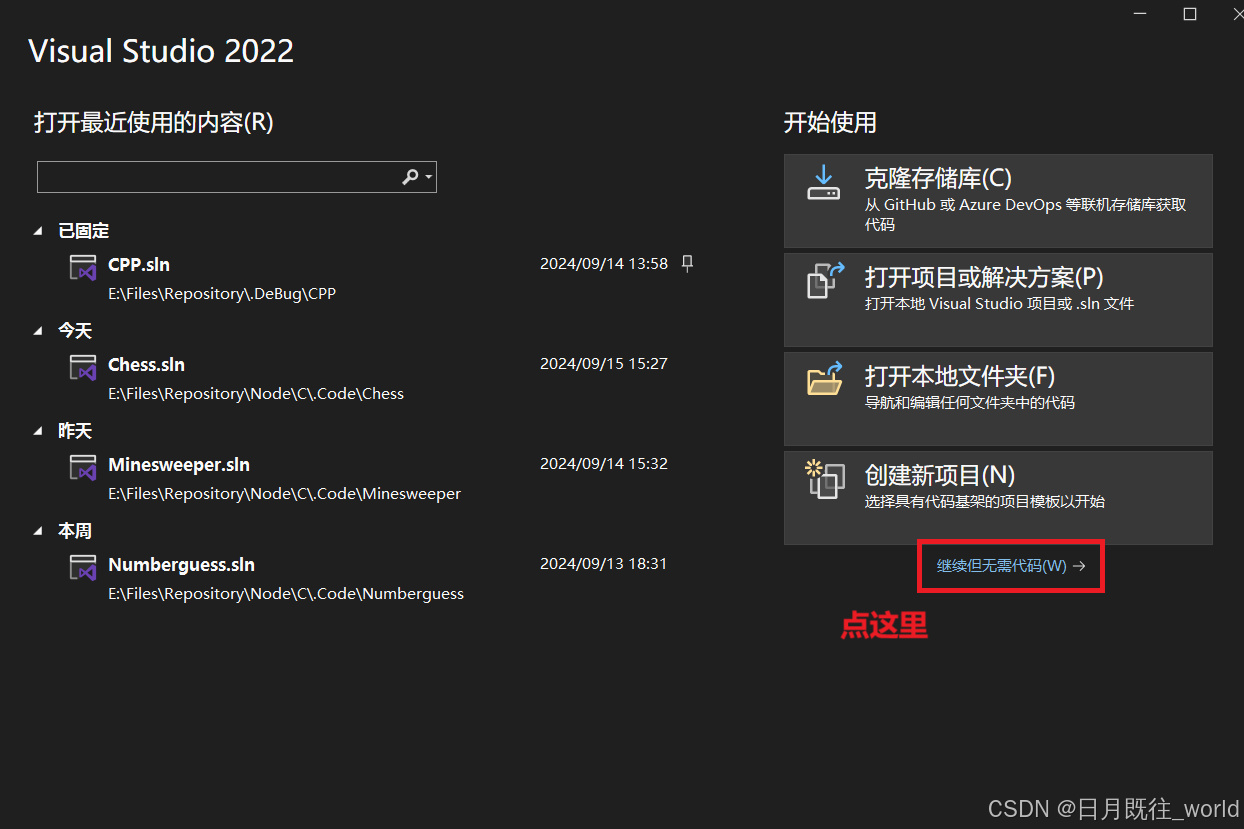Click the open project or solution icon

(x=826, y=280)
